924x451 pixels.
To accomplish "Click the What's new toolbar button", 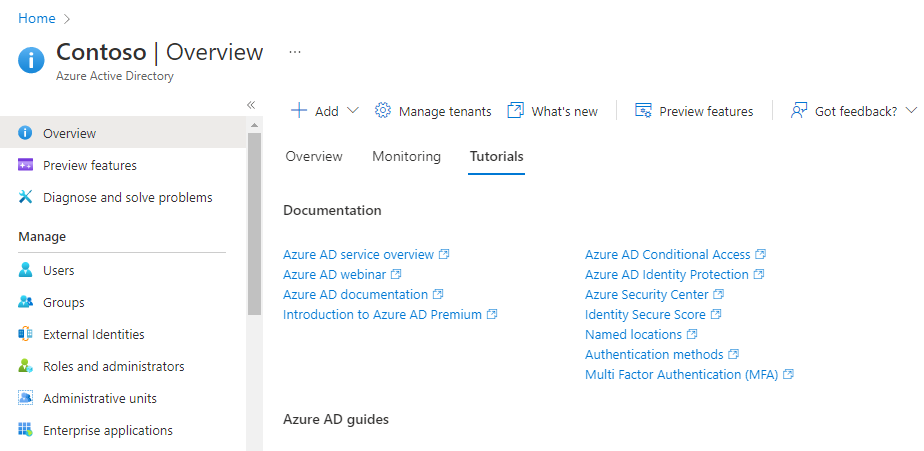I will click(552, 111).
